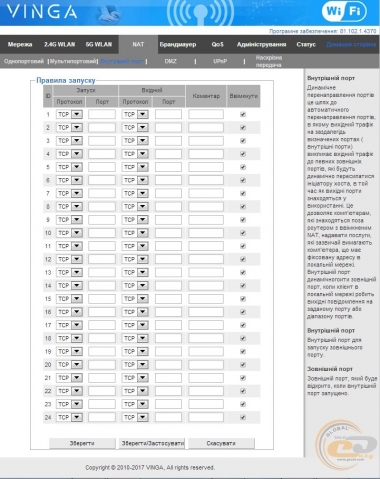The width and height of the screenshot is (380, 479).
Task: Toggle the enable checkbox in row 8
Action: (x=243, y=207)
